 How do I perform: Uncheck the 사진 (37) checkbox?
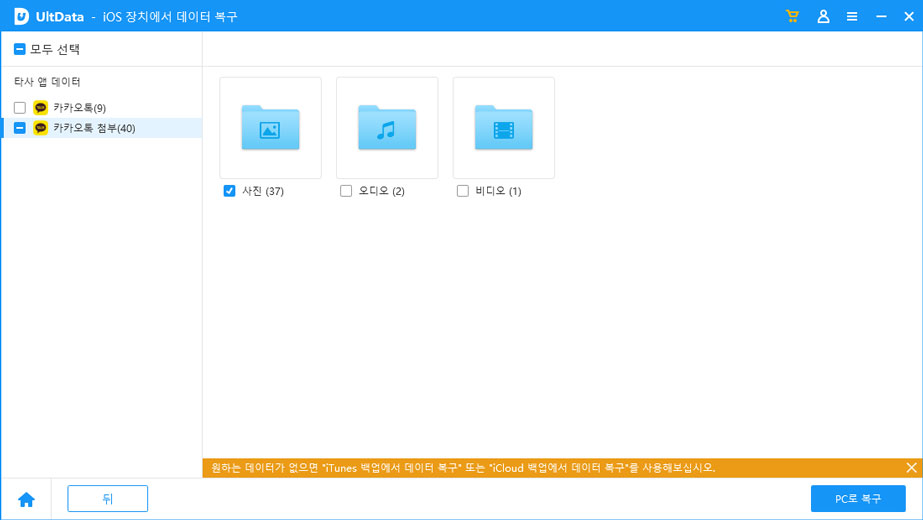pyautogui.click(x=230, y=191)
